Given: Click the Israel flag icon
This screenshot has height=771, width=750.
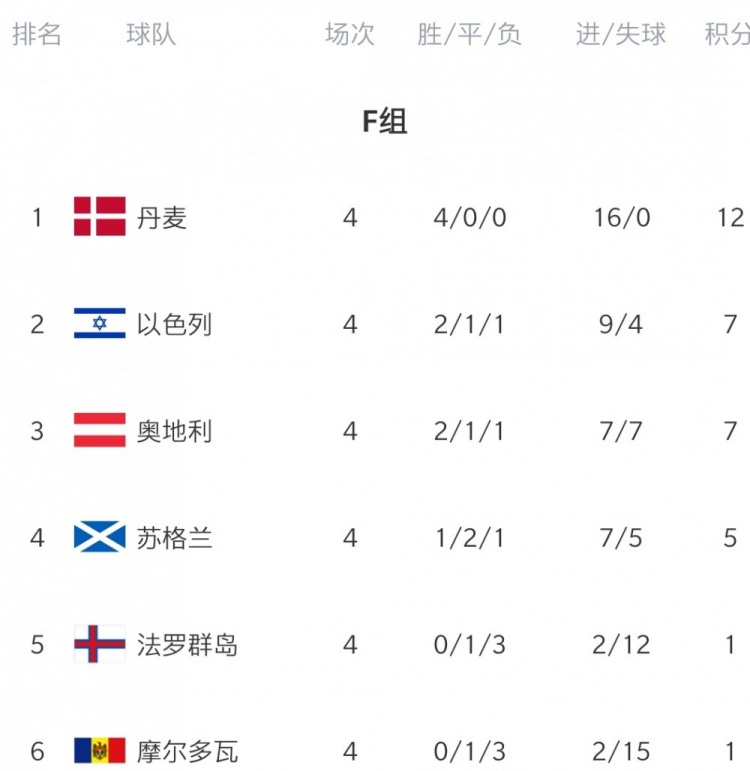Looking at the screenshot, I should 100,323.
